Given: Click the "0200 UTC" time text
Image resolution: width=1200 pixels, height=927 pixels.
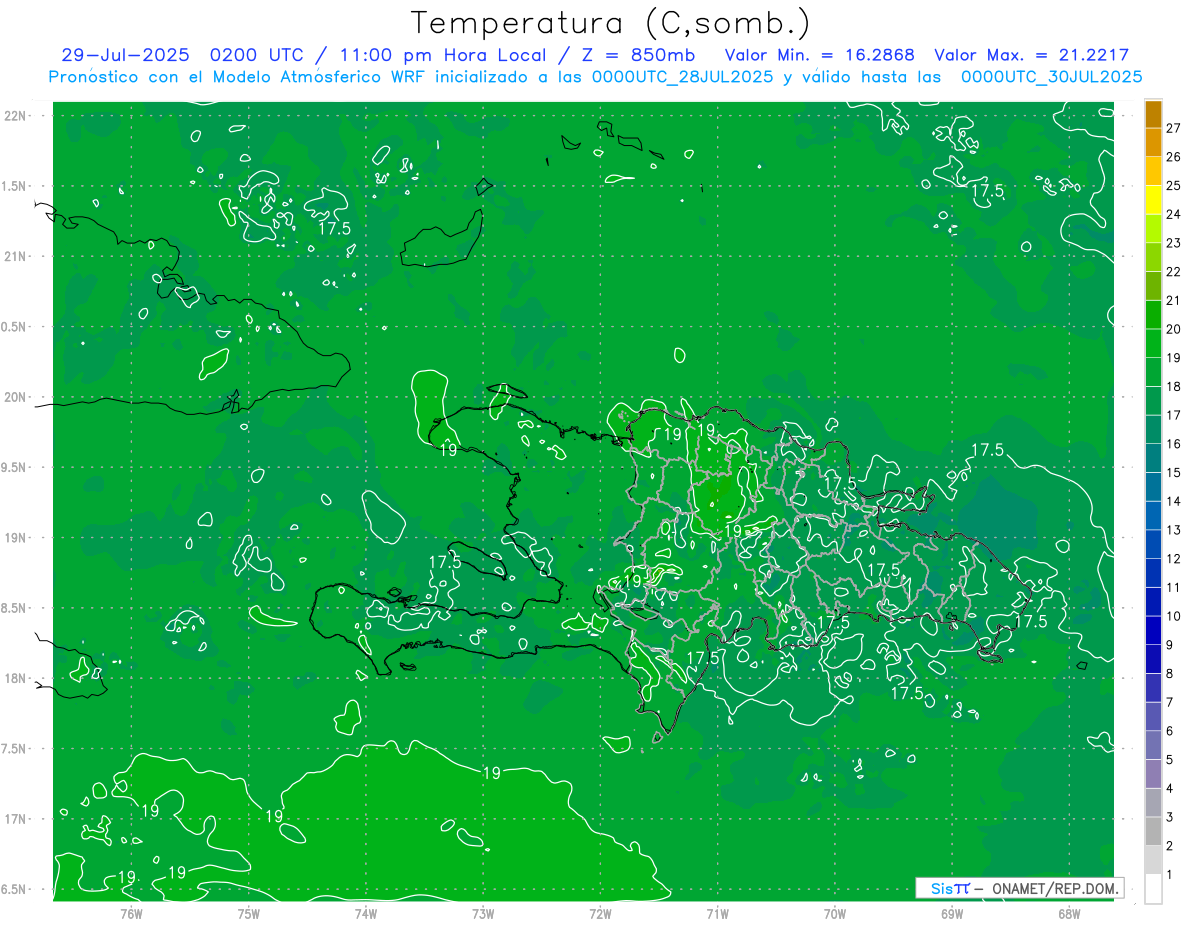Looking at the screenshot, I should [255, 55].
